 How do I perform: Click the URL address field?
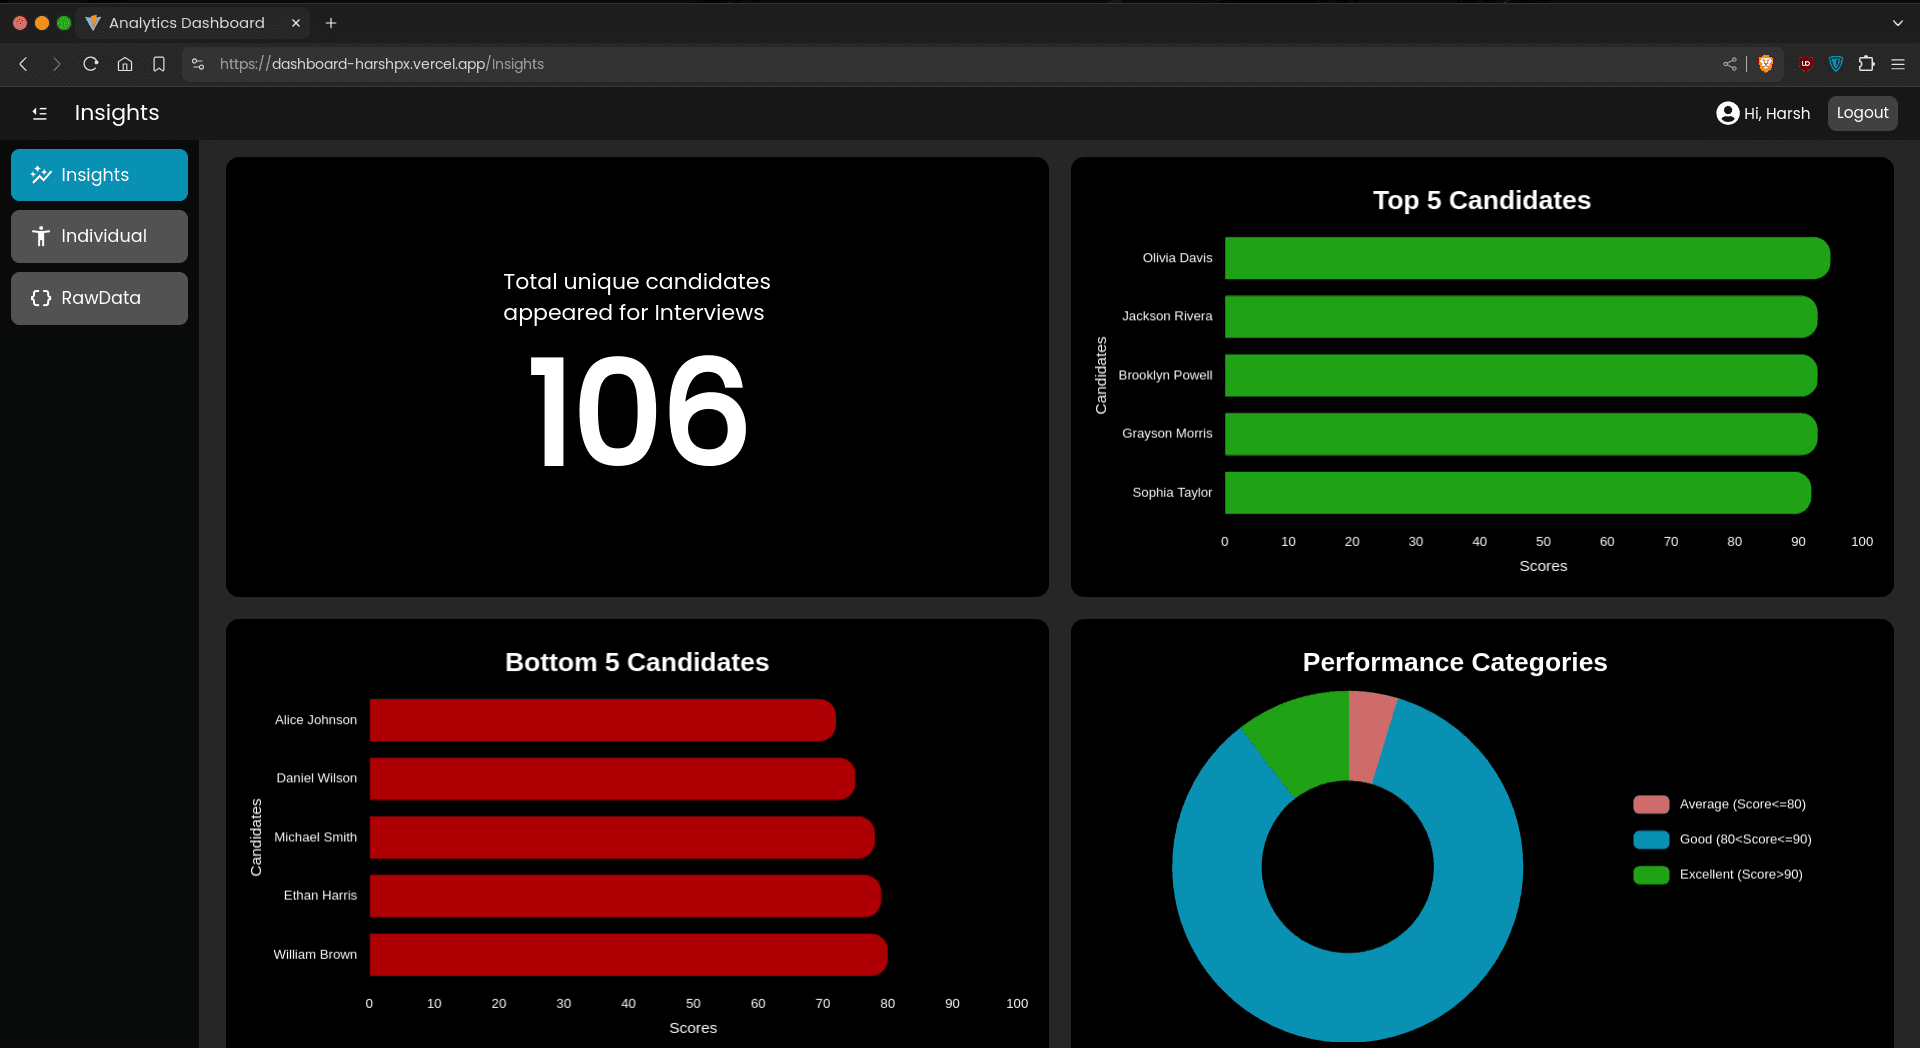click(x=900, y=64)
